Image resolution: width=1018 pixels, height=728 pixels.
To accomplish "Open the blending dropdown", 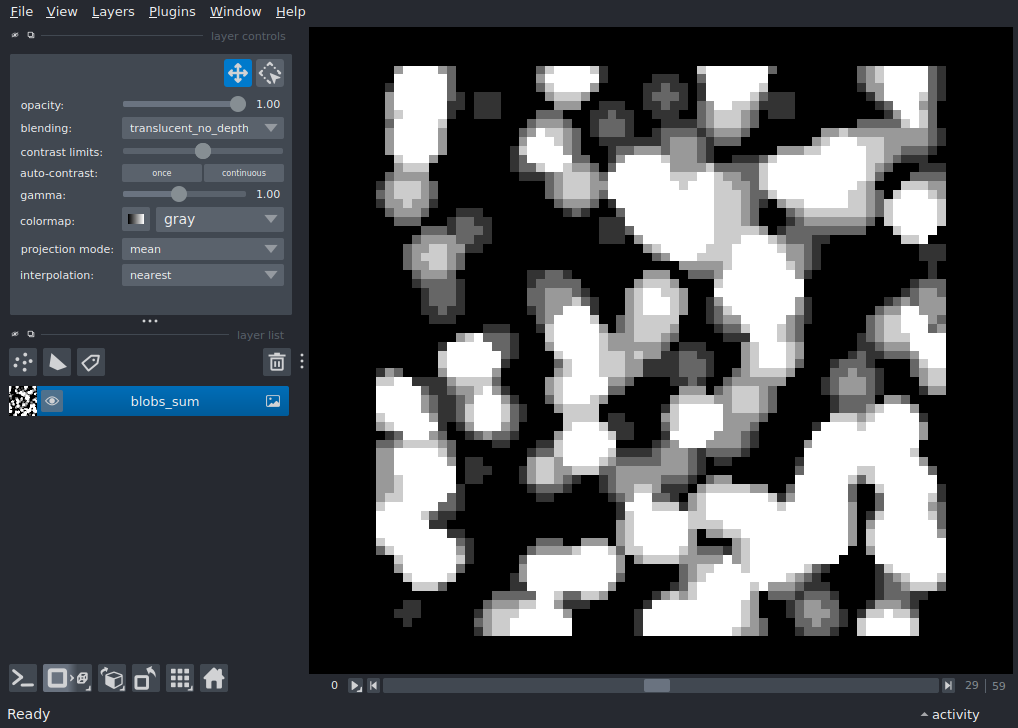I will coord(202,128).
